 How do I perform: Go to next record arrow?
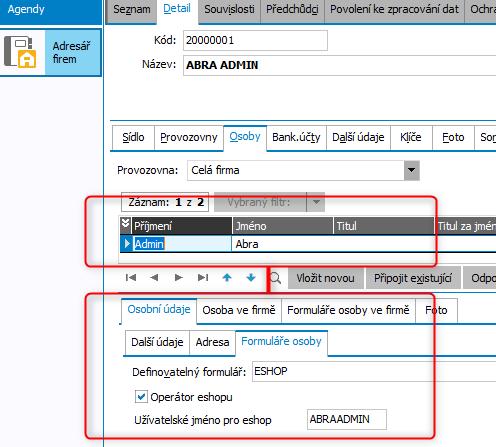coord(179,277)
